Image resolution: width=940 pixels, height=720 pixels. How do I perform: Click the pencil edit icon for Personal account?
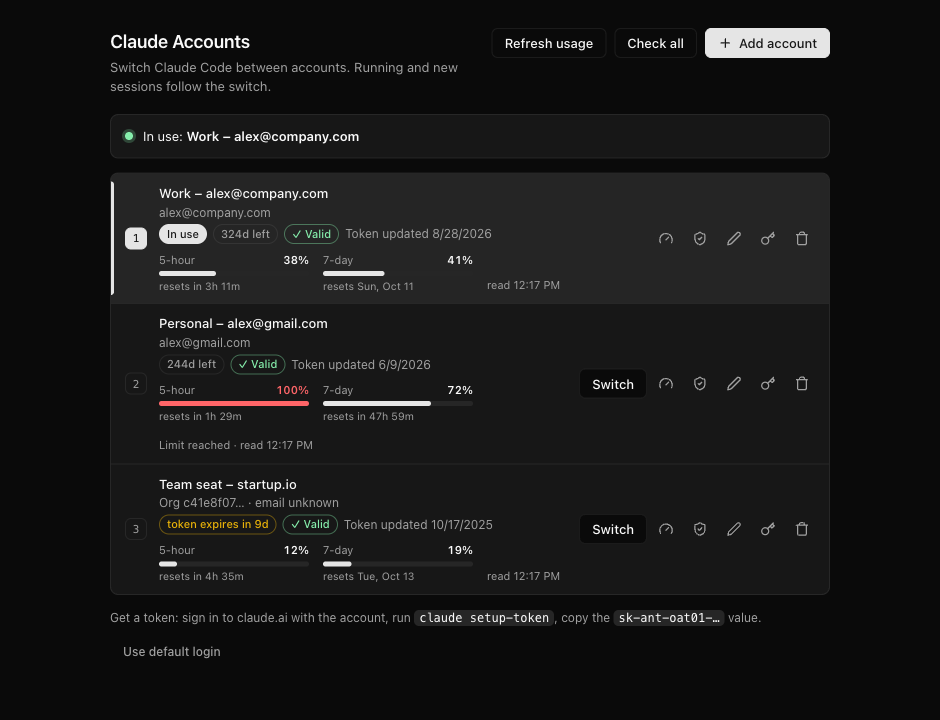tap(734, 384)
